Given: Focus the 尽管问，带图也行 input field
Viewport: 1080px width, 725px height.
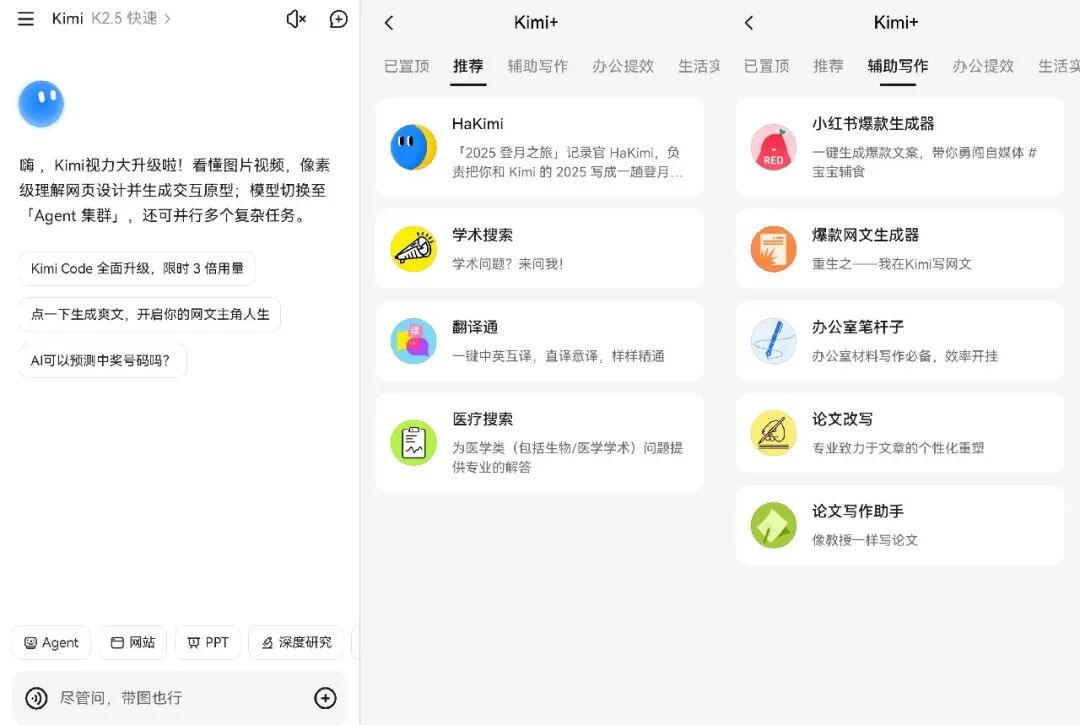Looking at the screenshot, I should point(180,698).
